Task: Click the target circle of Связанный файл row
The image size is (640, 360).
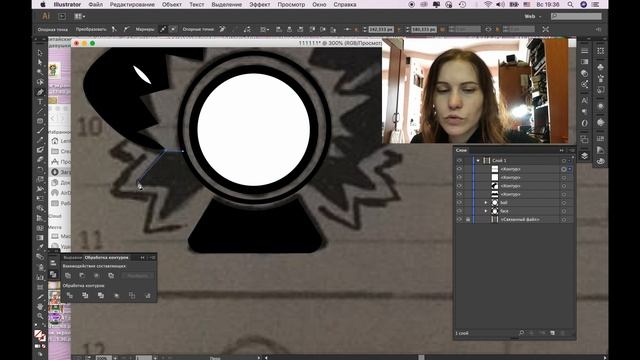Action: [564, 220]
